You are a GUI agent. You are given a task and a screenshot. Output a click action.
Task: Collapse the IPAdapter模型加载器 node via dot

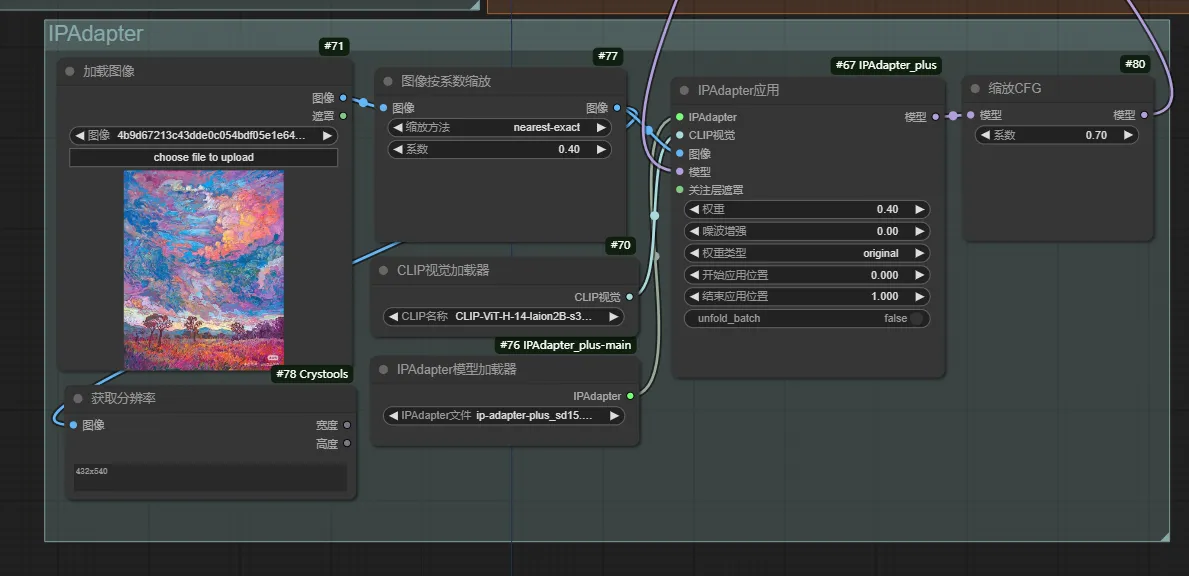point(383,369)
